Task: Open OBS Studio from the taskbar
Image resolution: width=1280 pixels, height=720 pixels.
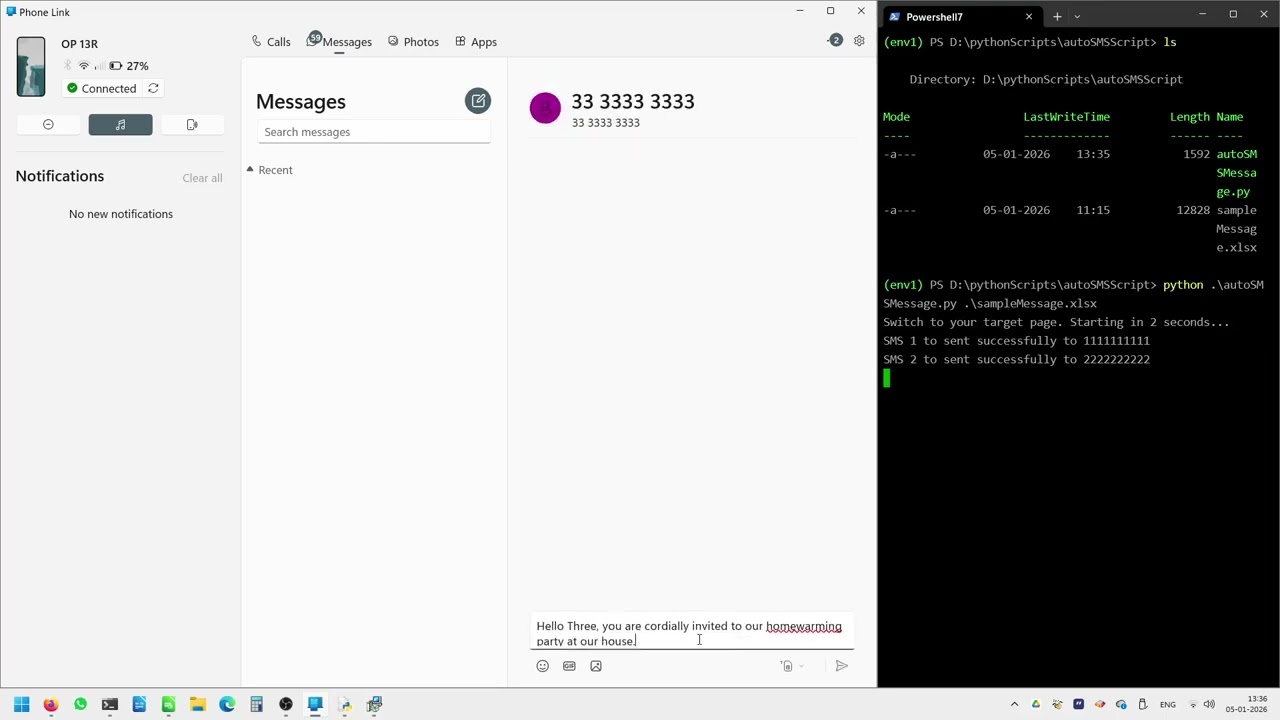Action: [286, 704]
